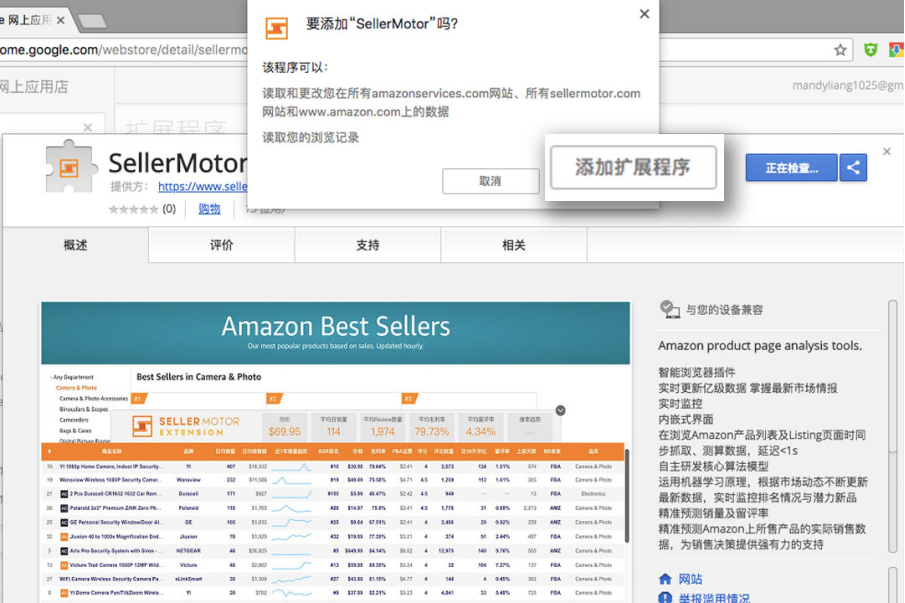Click the green shield extension icon
The image size is (905, 603).
click(870, 50)
